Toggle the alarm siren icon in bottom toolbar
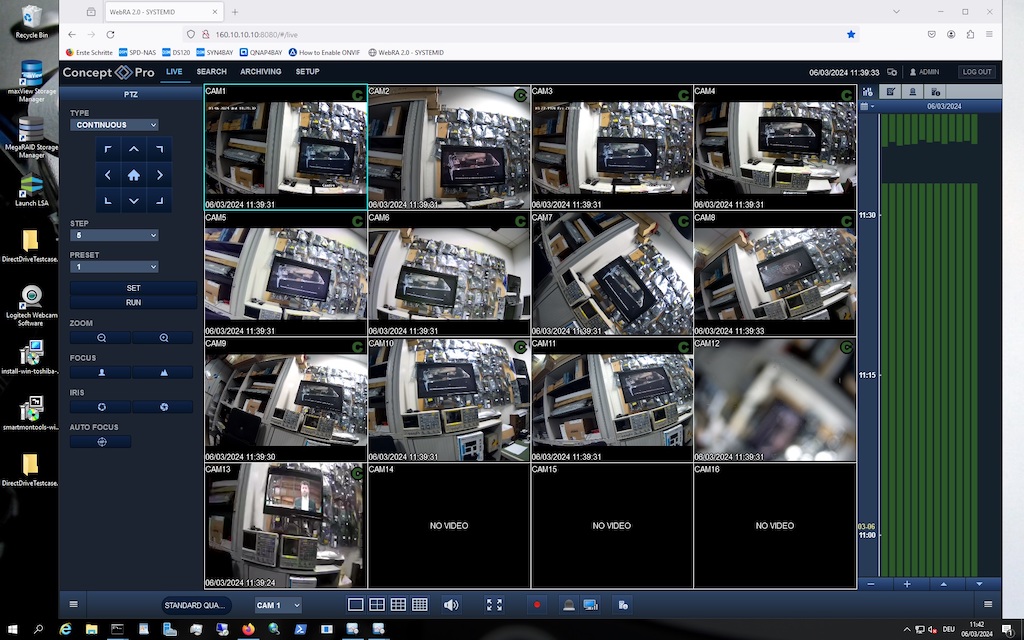 pyautogui.click(x=569, y=605)
